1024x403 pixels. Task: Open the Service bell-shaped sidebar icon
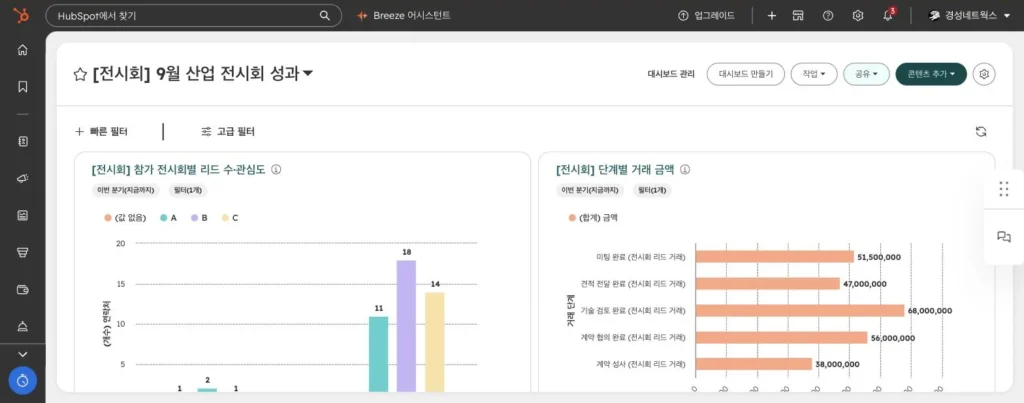tap(23, 326)
